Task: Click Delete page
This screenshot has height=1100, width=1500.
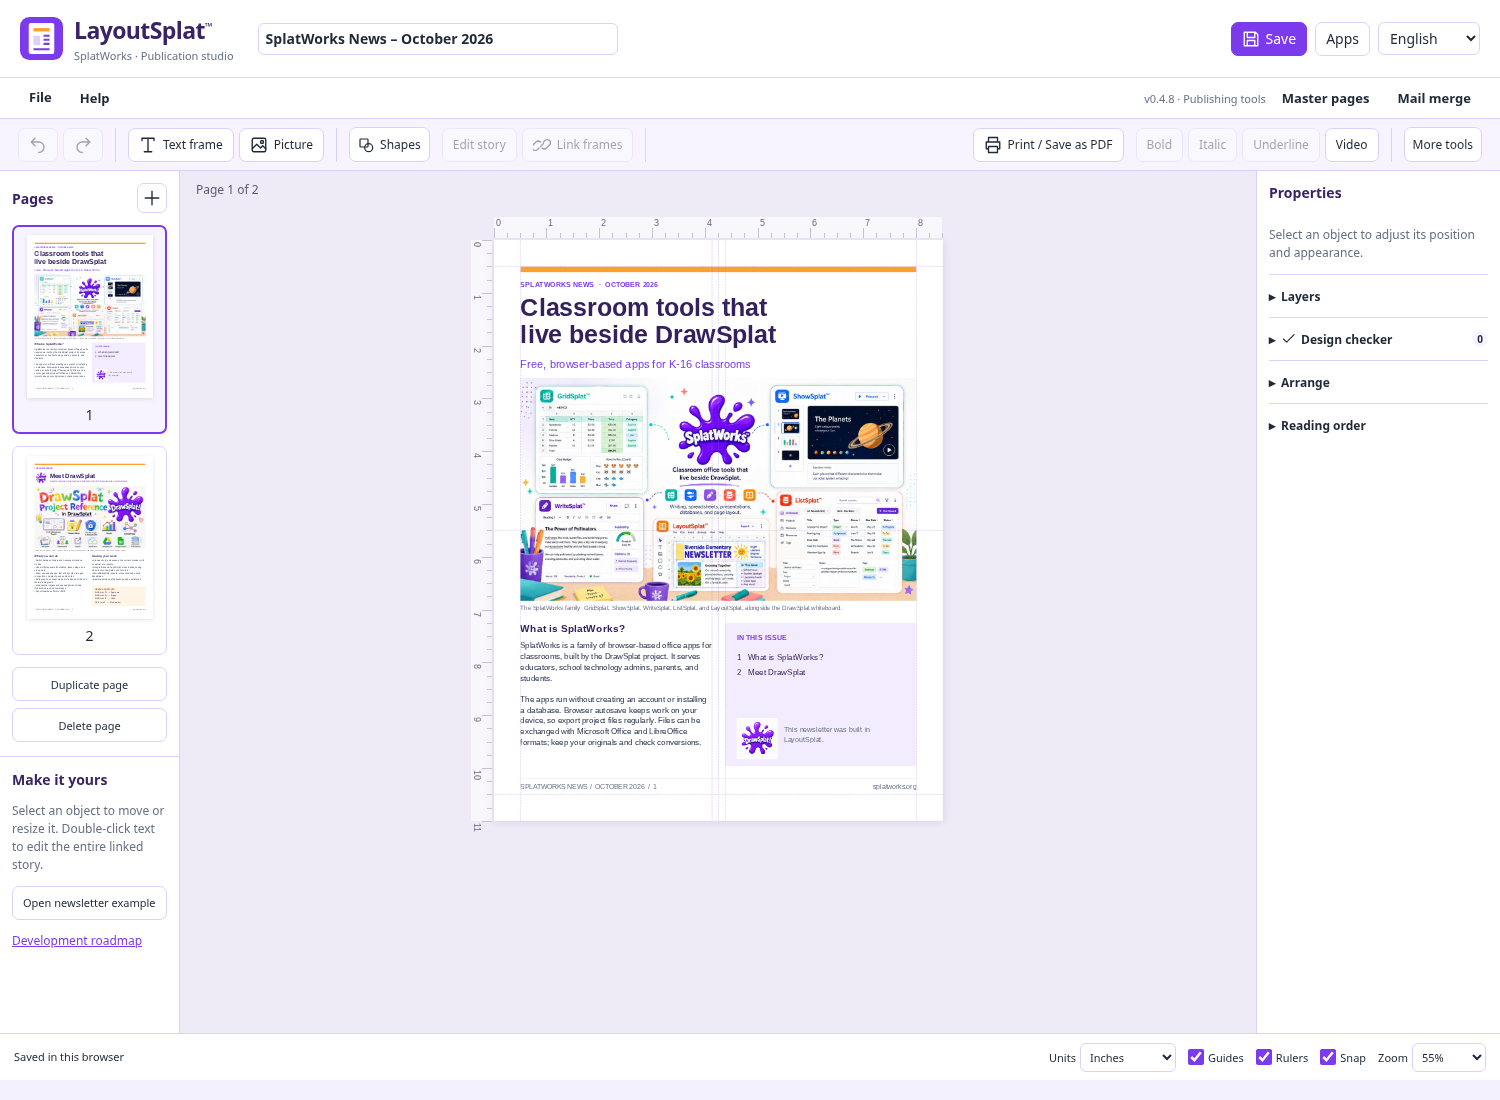Action: pos(89,726)
